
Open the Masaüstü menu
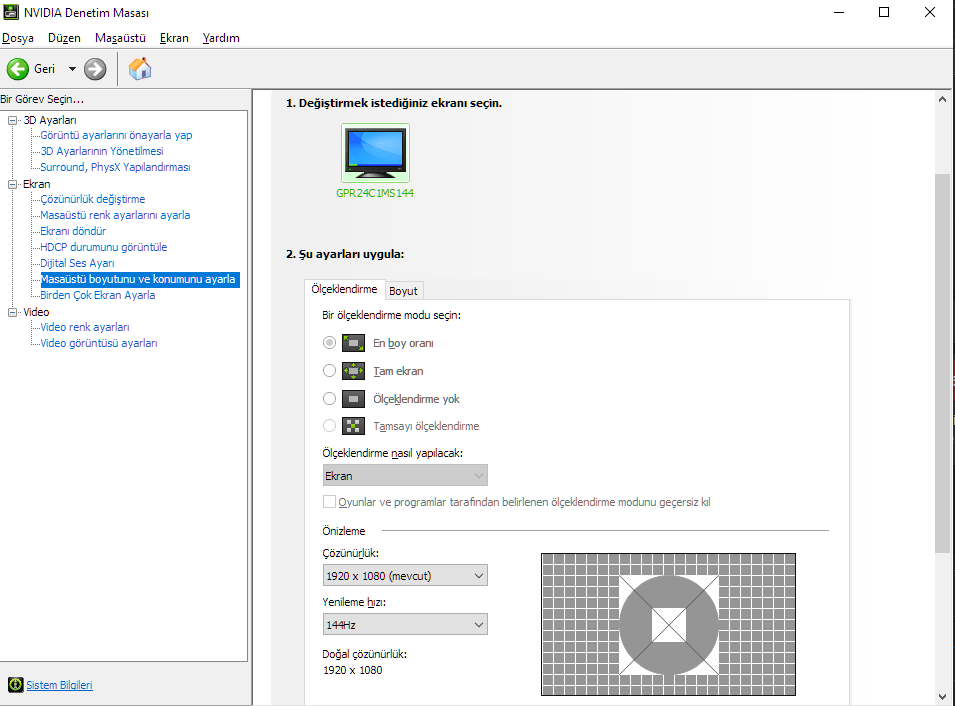[120, 38]
